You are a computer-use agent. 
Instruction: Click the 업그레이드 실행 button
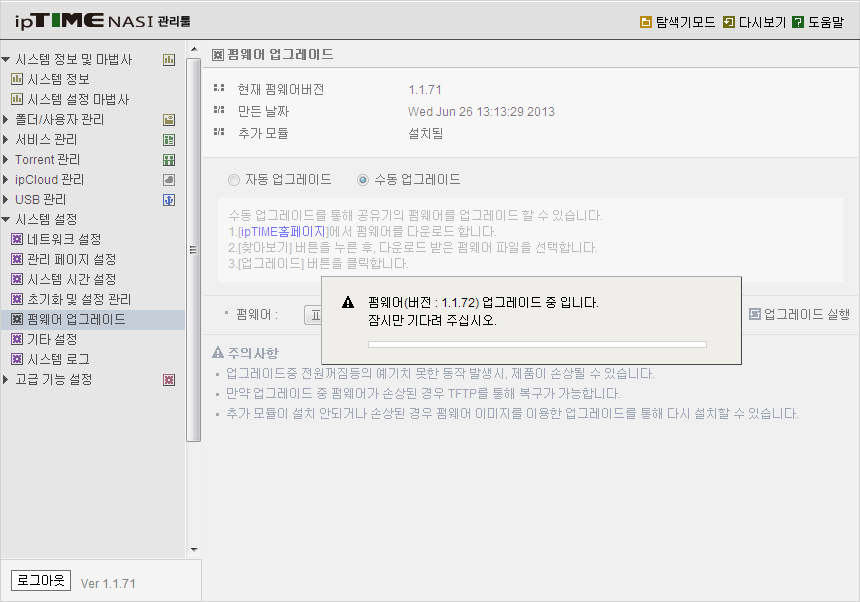800,314
